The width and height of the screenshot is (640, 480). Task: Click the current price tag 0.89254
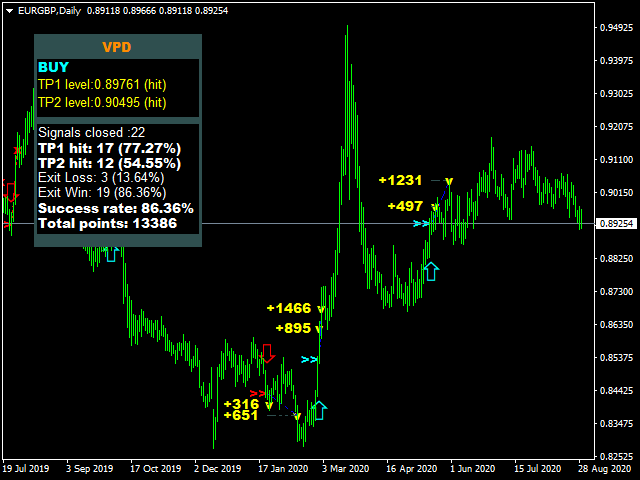617,224
